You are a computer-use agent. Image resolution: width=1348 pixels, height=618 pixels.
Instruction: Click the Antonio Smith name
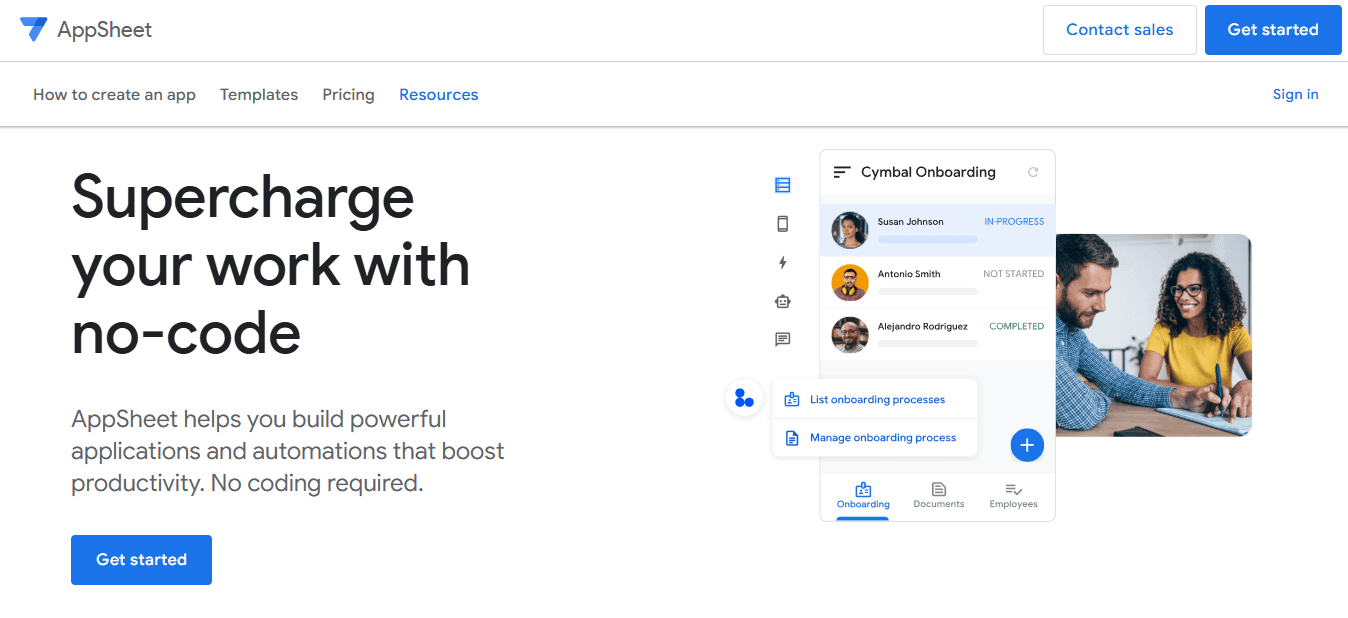tap(909, 274)
